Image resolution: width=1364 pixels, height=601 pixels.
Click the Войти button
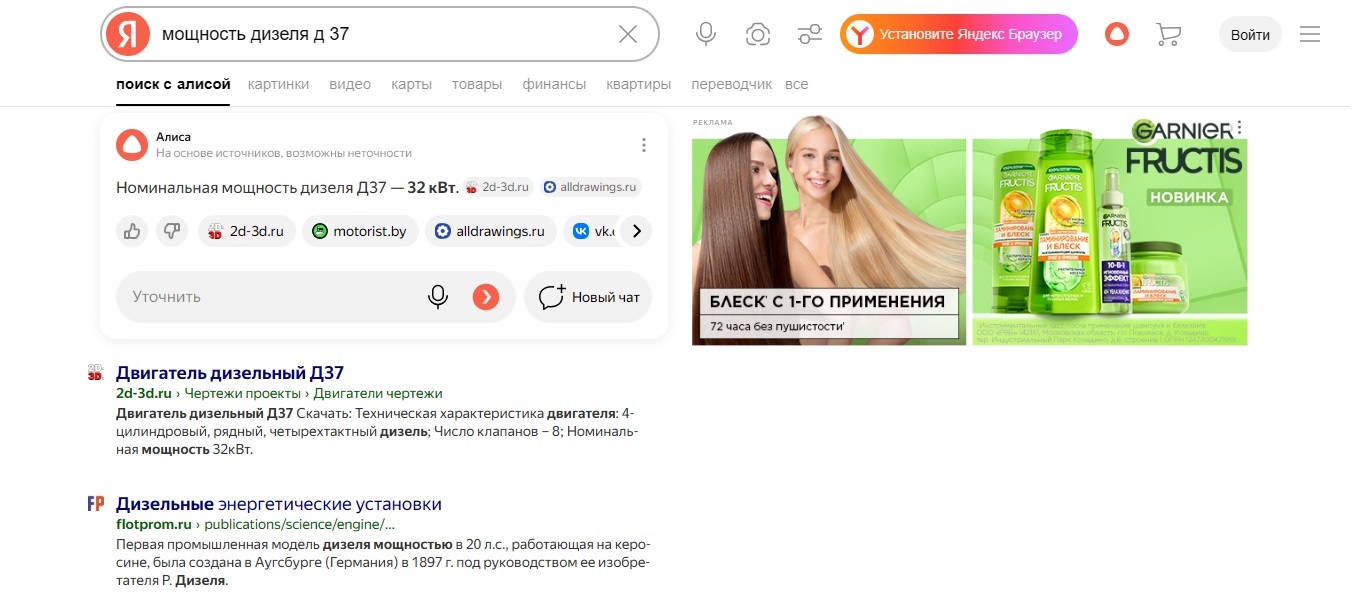point(1250,35)
